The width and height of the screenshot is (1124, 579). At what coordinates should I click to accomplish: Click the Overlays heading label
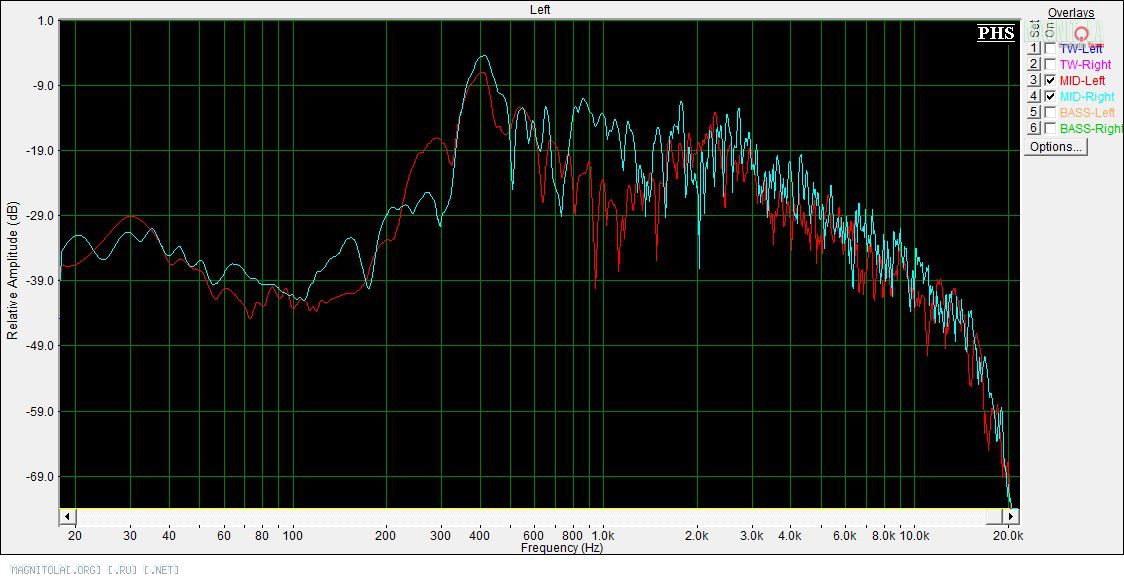pyautogui.click(x=1070, y=13)
